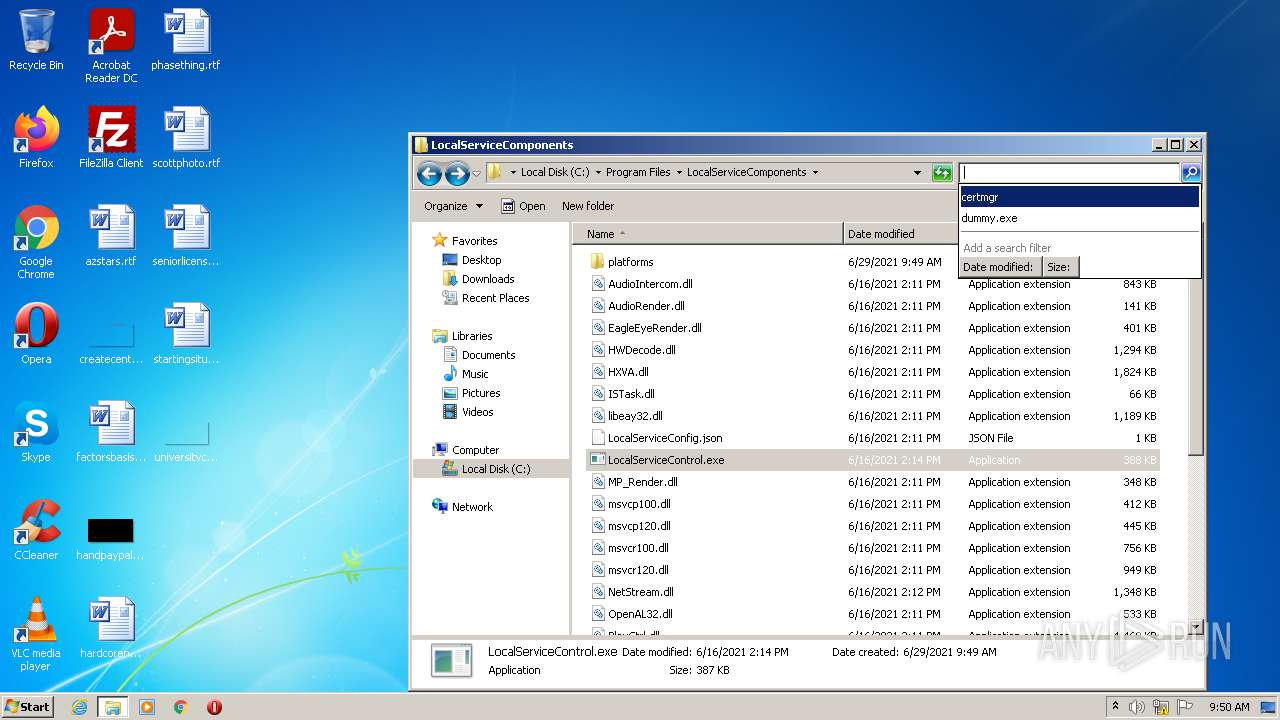Open Firefox desktop shortcut
1280x720 pixels.
tap(36, 138)
